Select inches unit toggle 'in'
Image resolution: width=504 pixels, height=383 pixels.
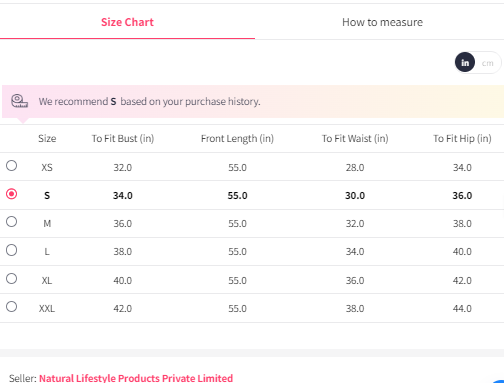point(465,62)
